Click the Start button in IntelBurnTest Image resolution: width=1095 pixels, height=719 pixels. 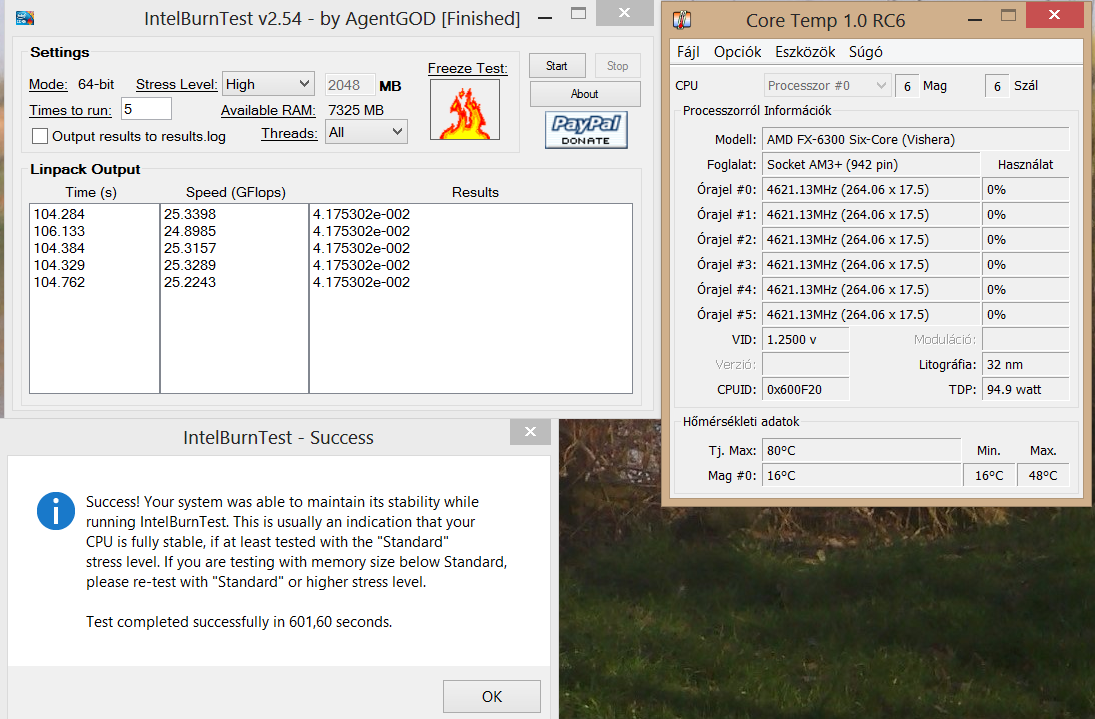(557, 66)
